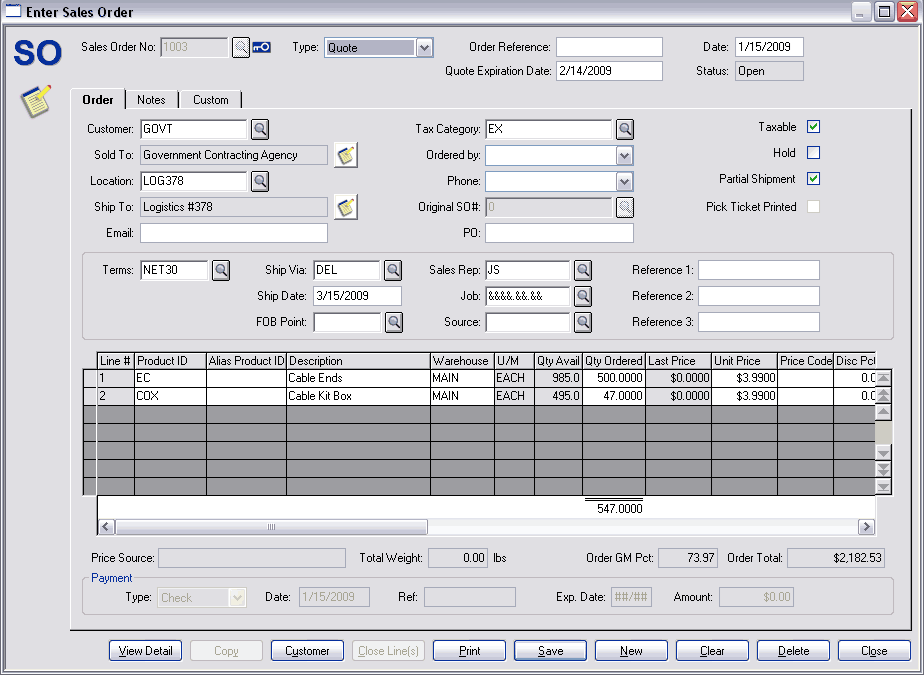Screen dimensions: 924x678
Task: Click into the Email input field
Action: [233, 233]
